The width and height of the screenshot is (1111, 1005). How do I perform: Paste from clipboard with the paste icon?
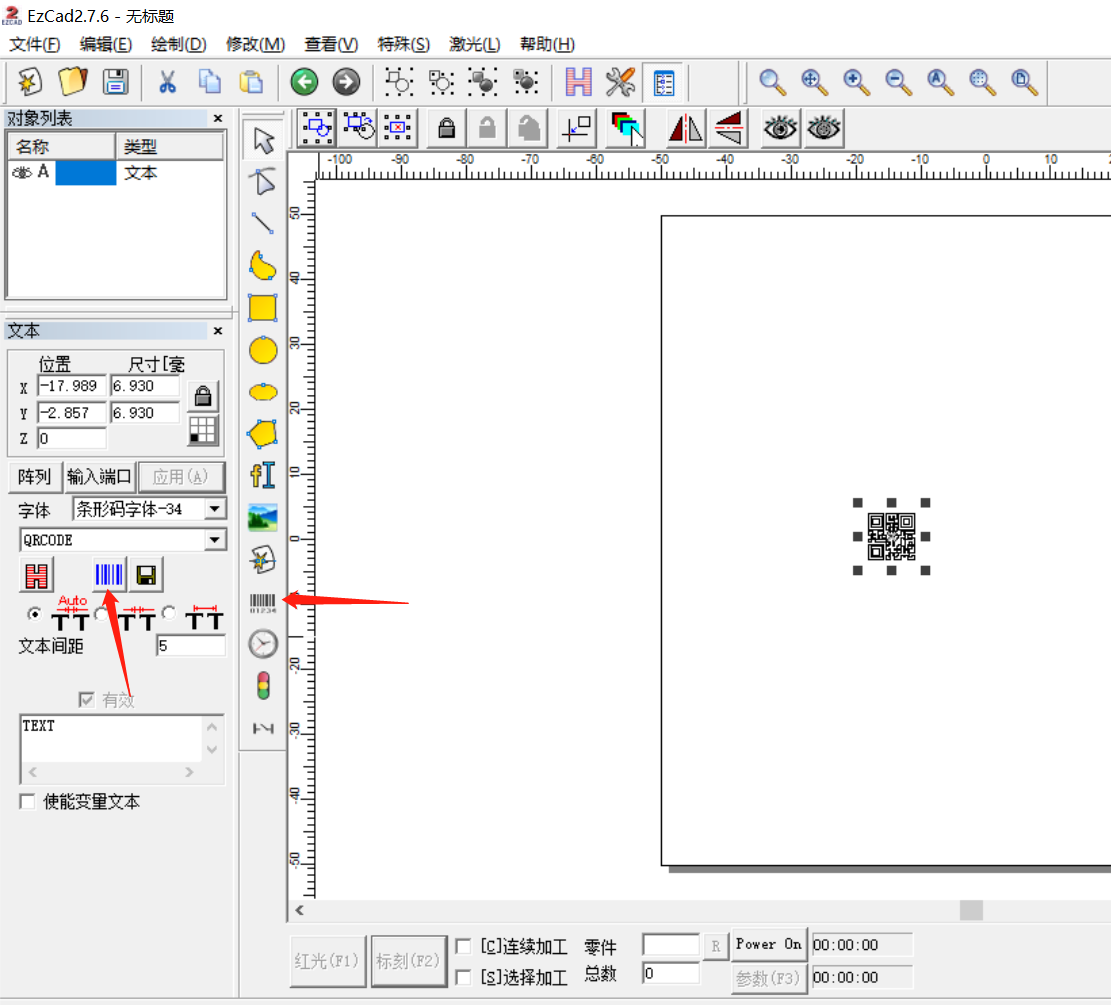251,82
